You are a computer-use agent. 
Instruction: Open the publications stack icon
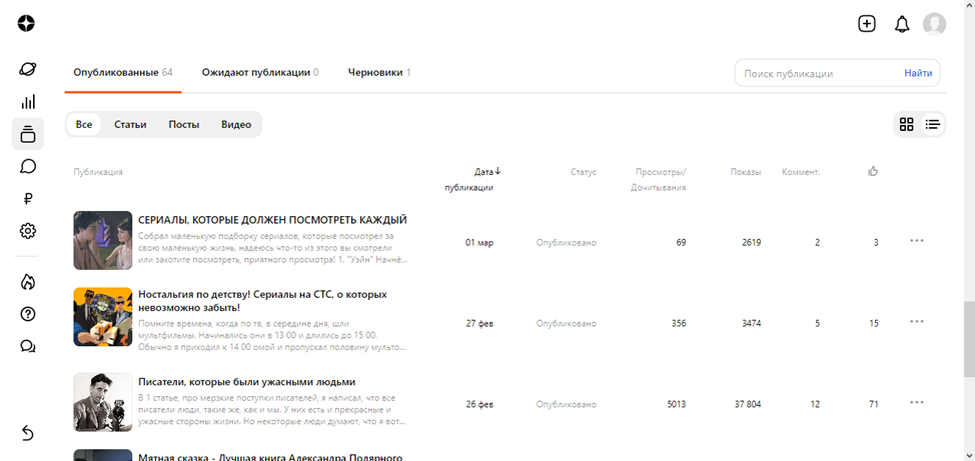point(27,134)
